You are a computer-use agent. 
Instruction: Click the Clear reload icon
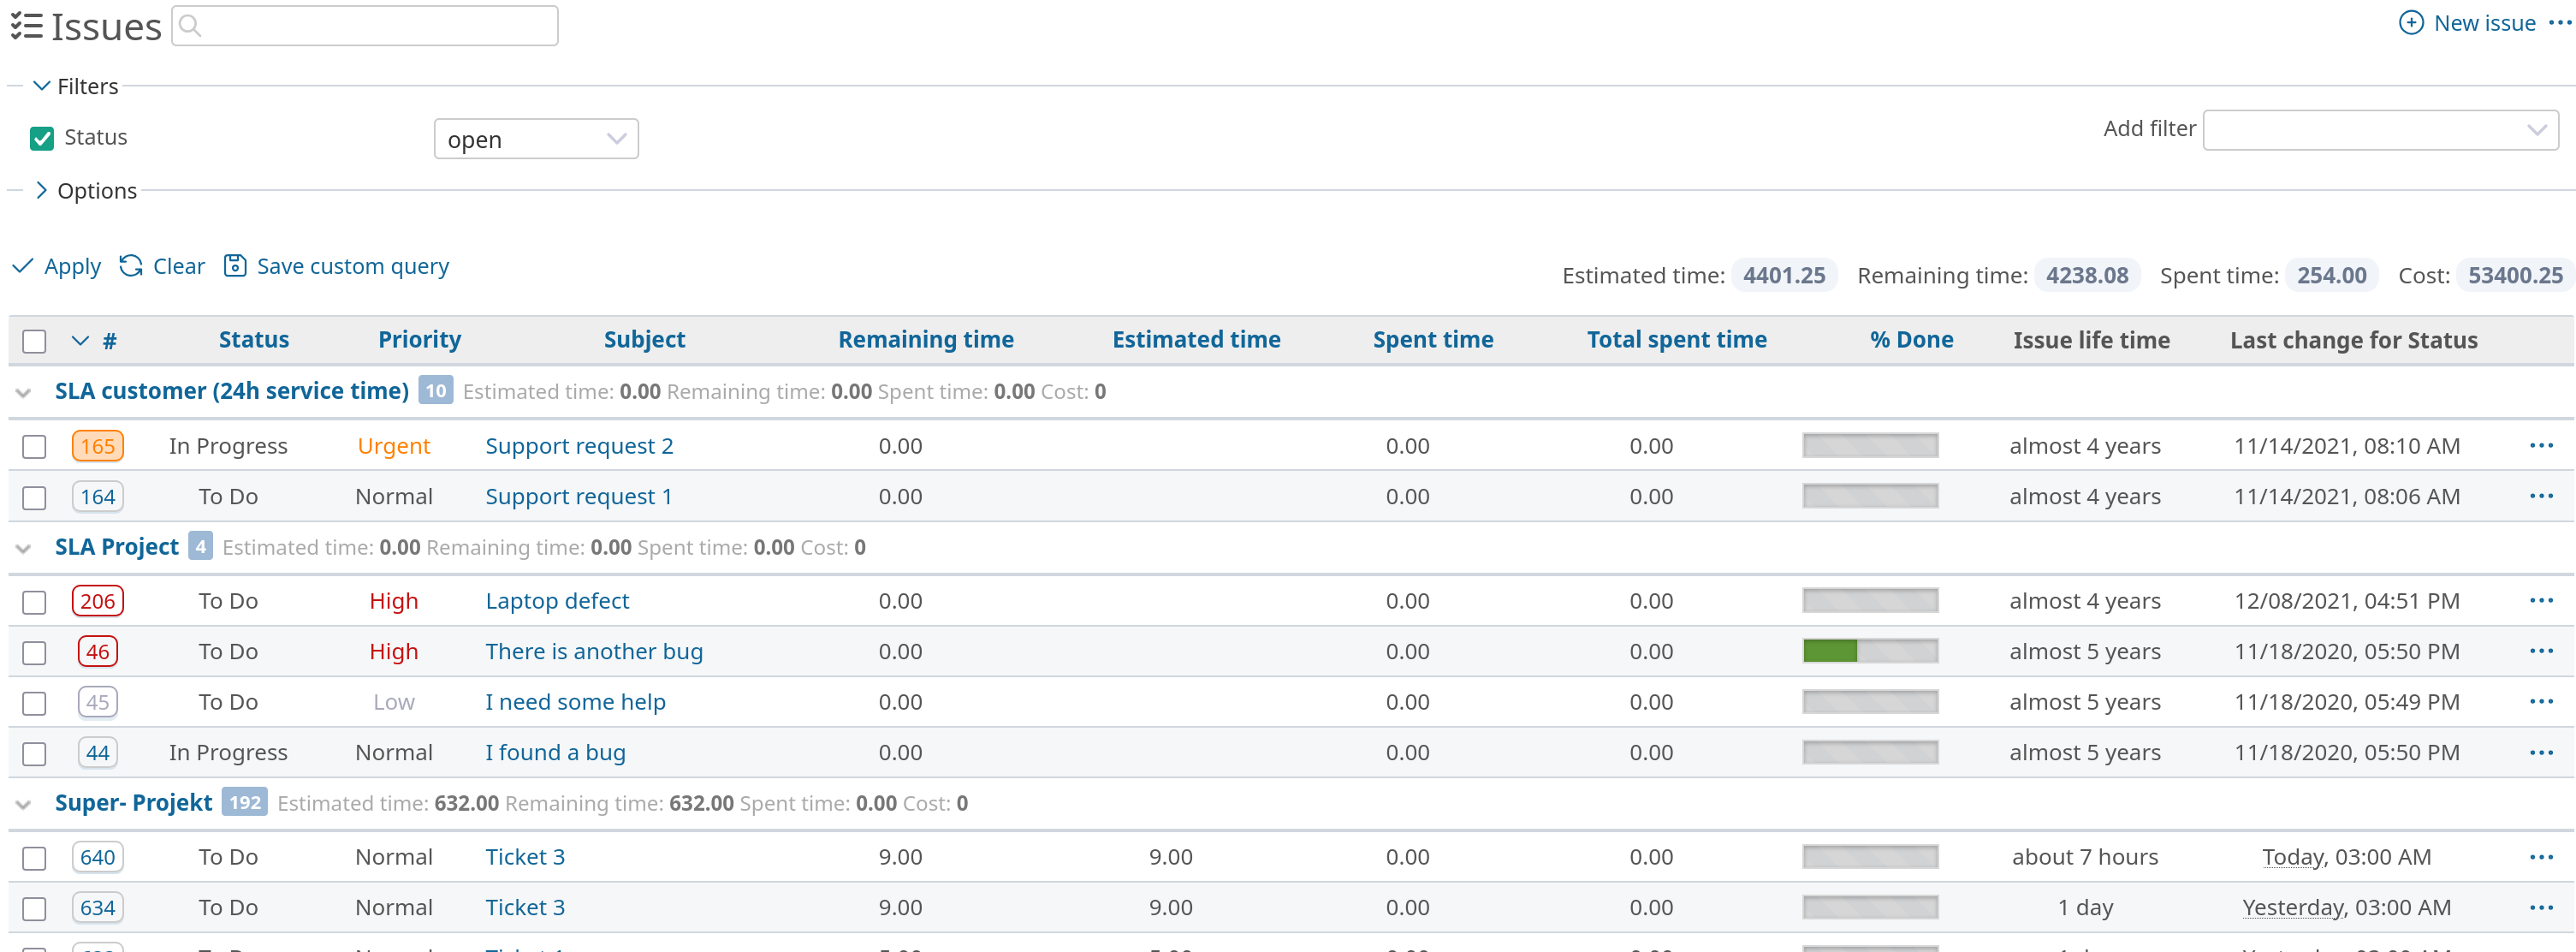pos(131,266)
